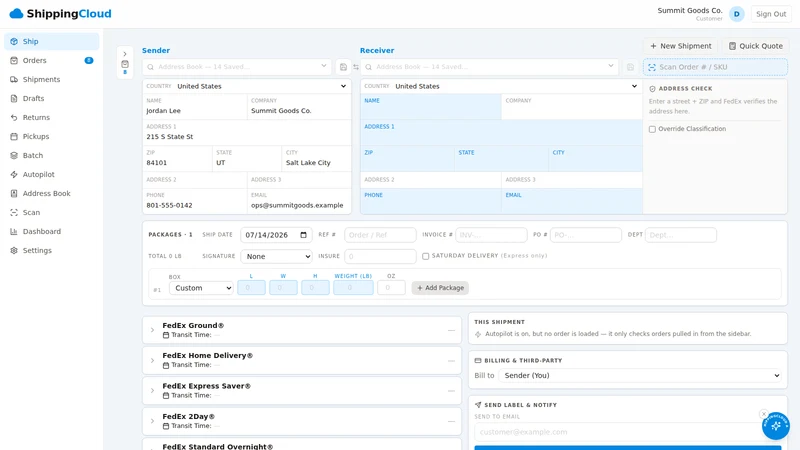800x450 pixels.
Task: Click the Batch layers icon
Action: 14,156
